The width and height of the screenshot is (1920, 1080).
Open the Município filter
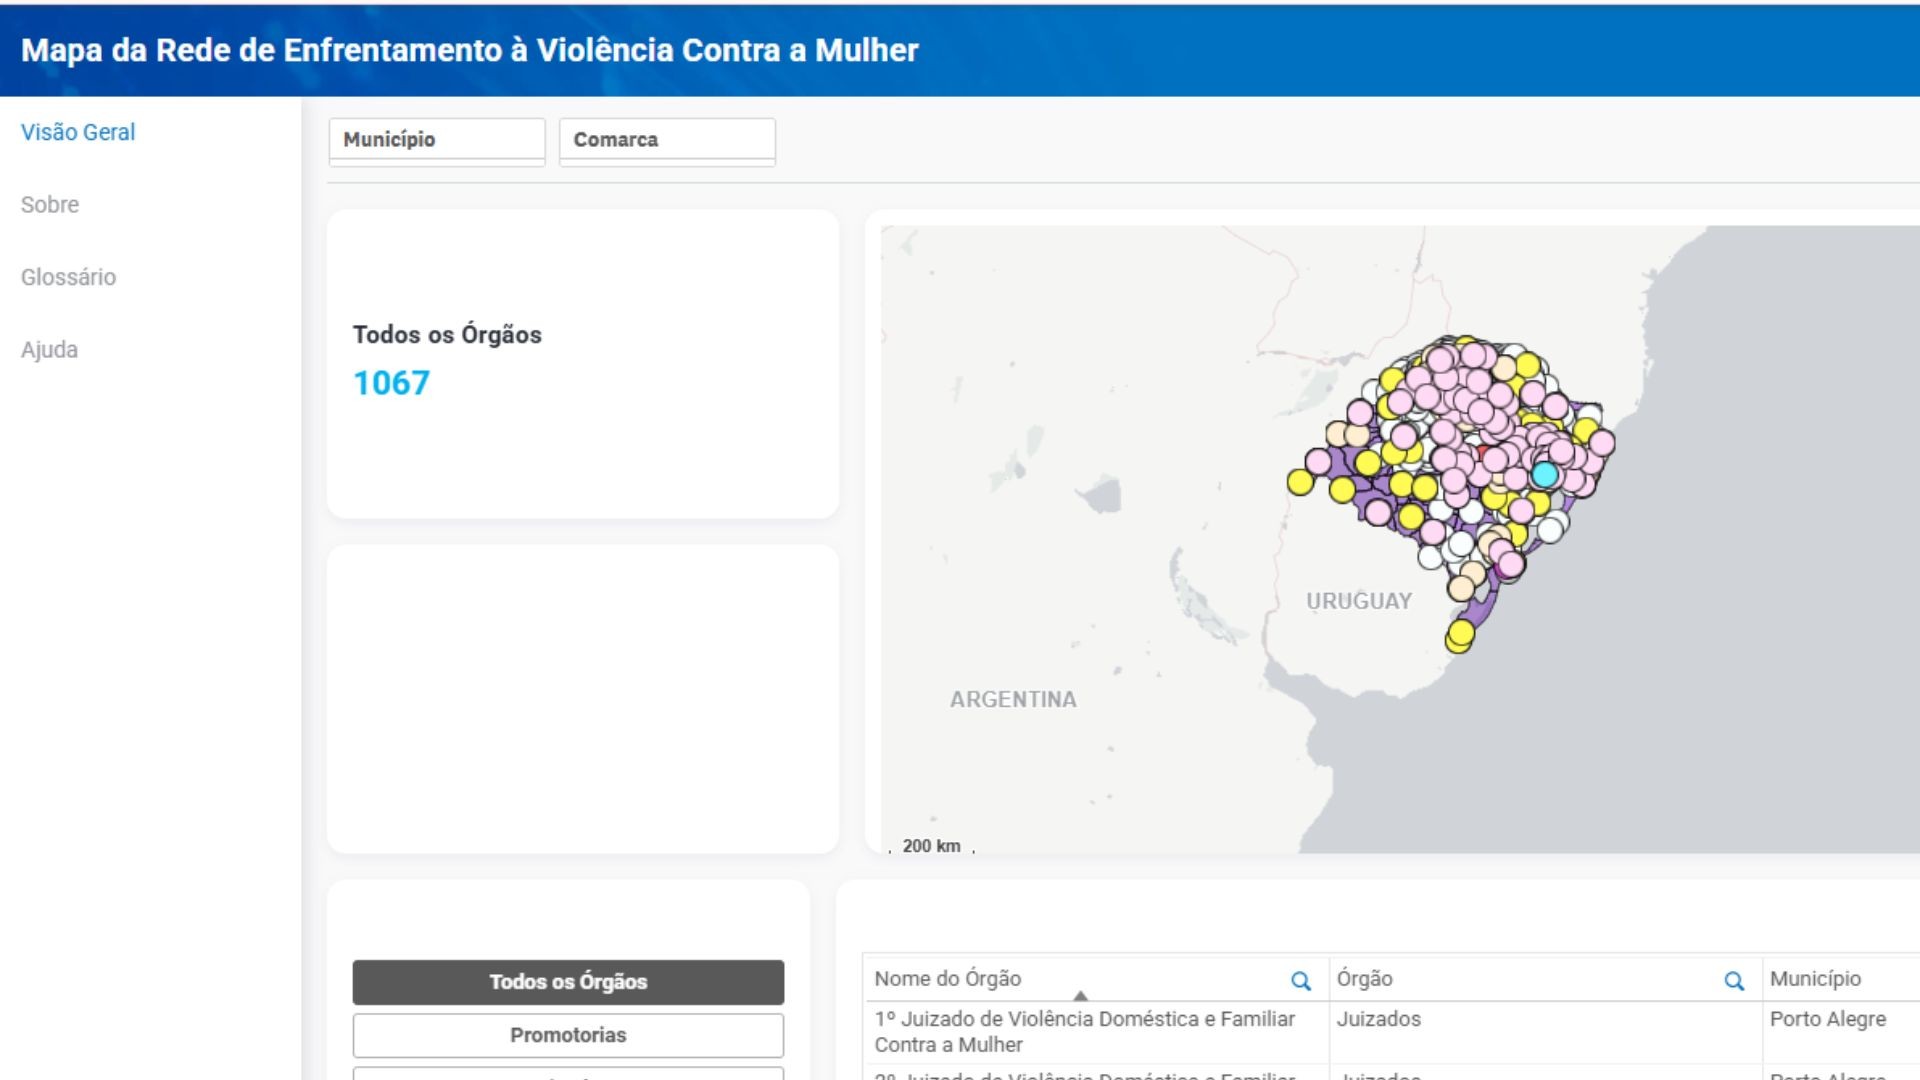(x=436, y=140)
